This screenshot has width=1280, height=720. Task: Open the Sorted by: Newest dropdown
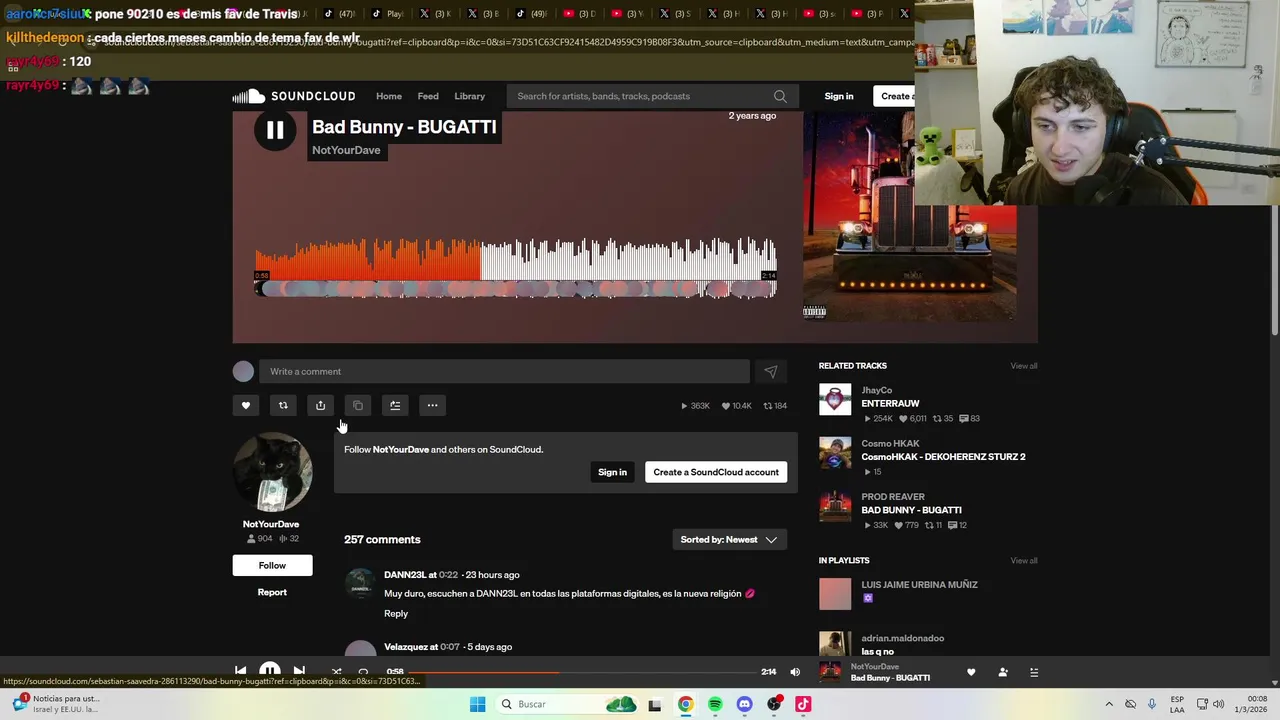pyautogui.click(x=729, y=540)
